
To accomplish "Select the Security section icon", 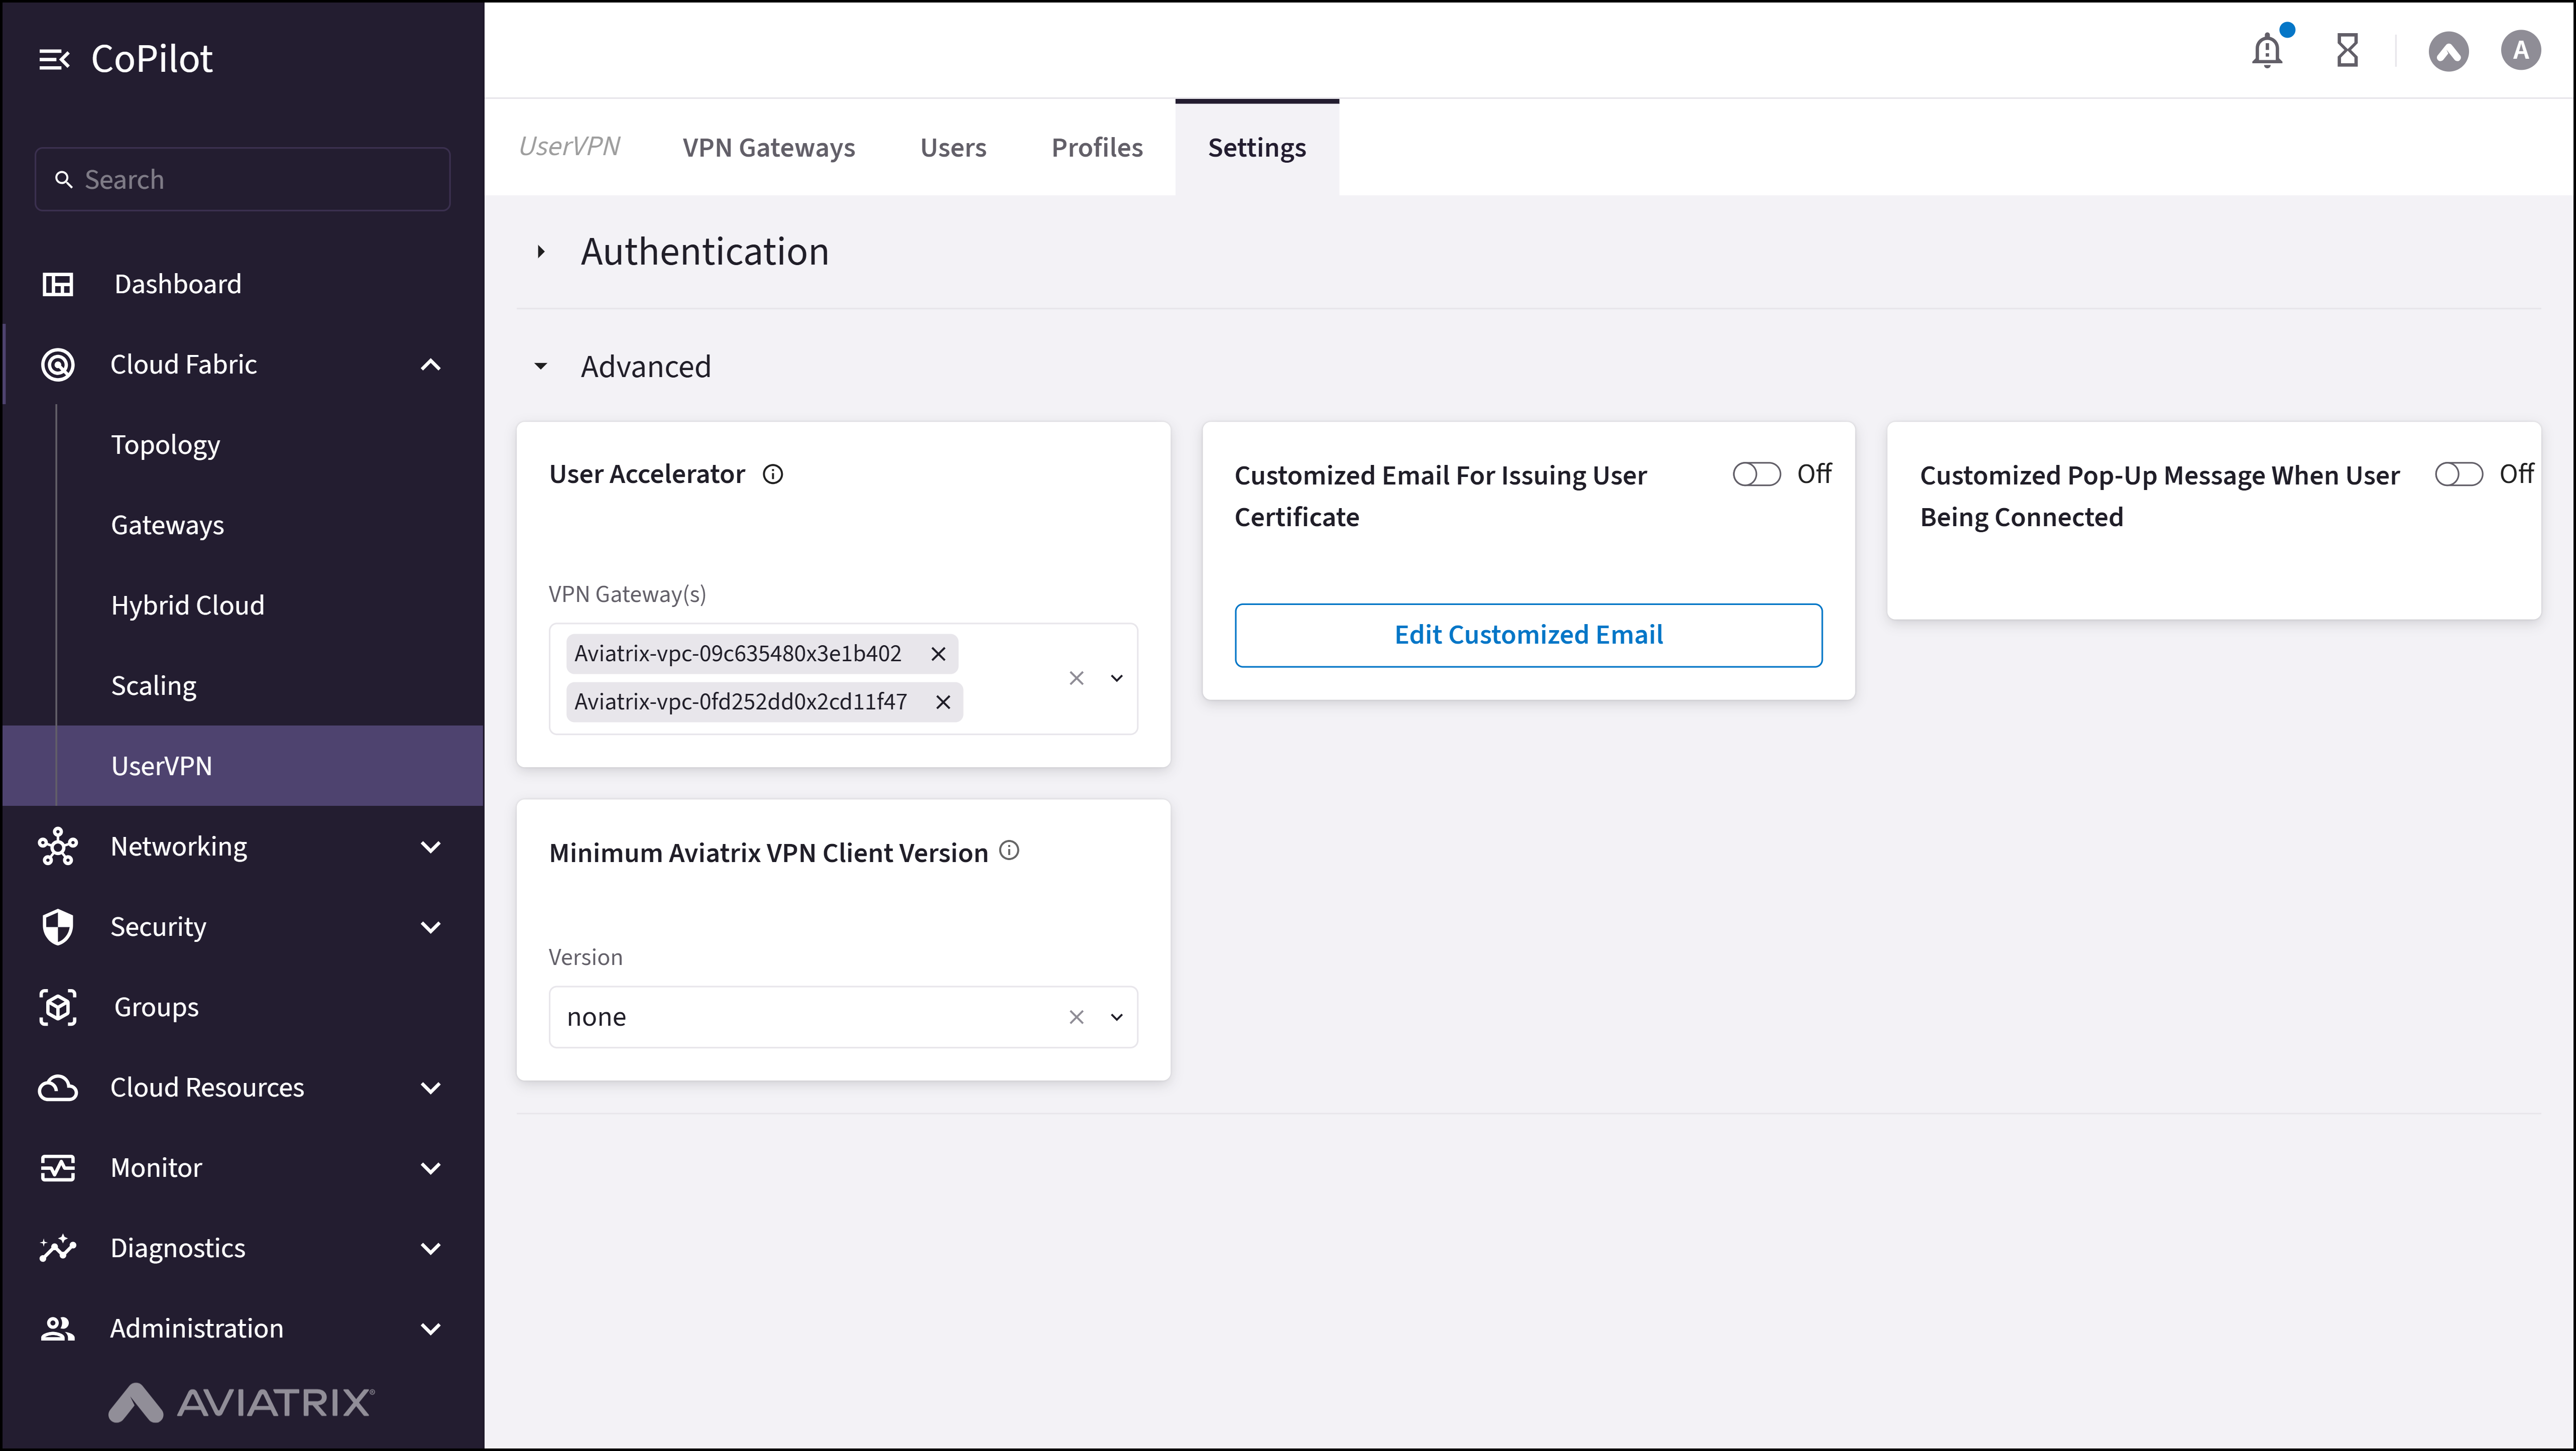I will click(57, 926).
